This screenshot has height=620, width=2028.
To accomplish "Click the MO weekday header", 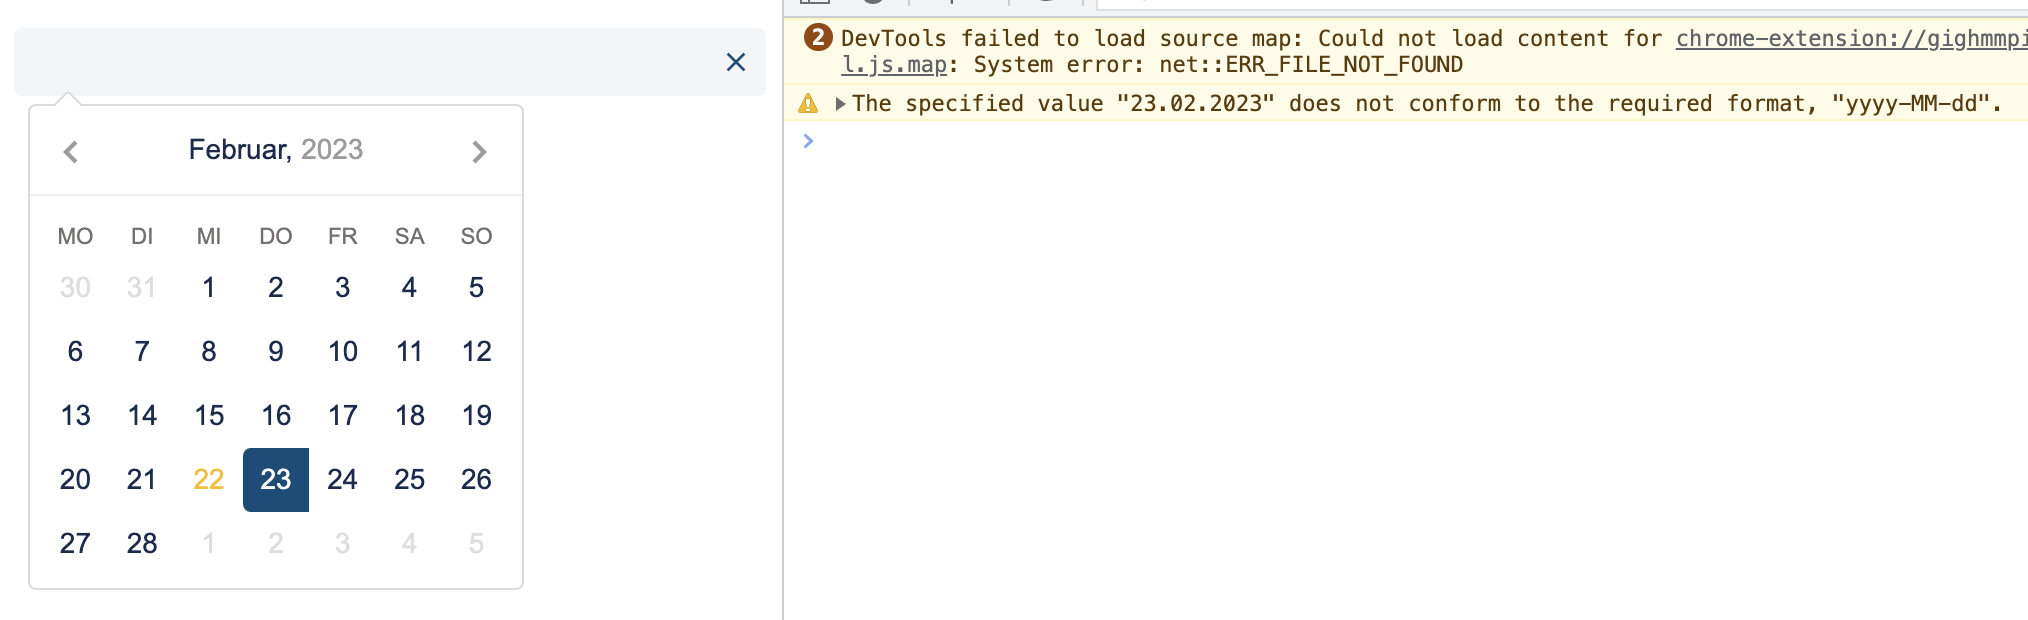I will click(75, 237).
